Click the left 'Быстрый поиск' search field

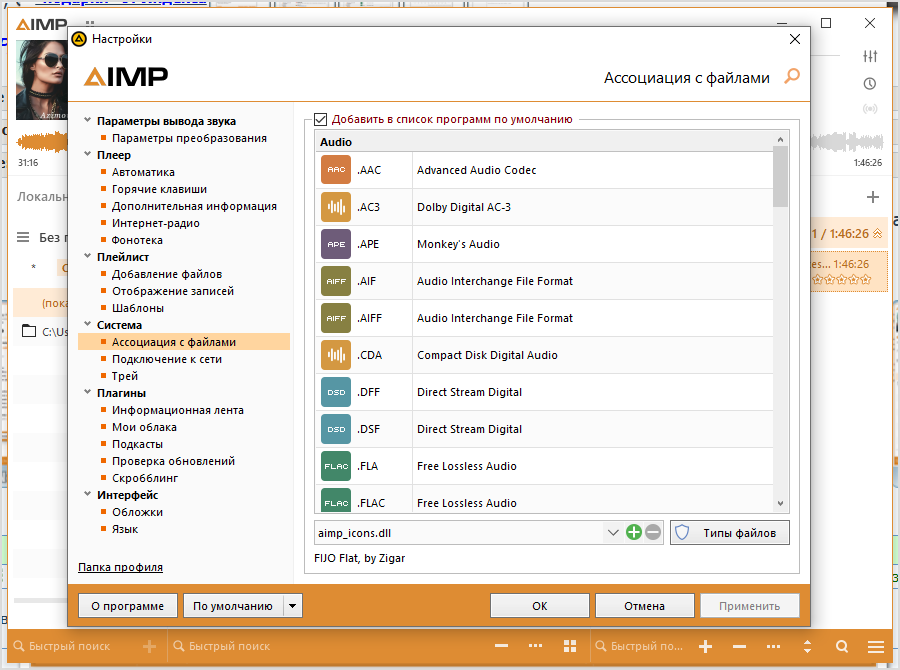(69, 646)
